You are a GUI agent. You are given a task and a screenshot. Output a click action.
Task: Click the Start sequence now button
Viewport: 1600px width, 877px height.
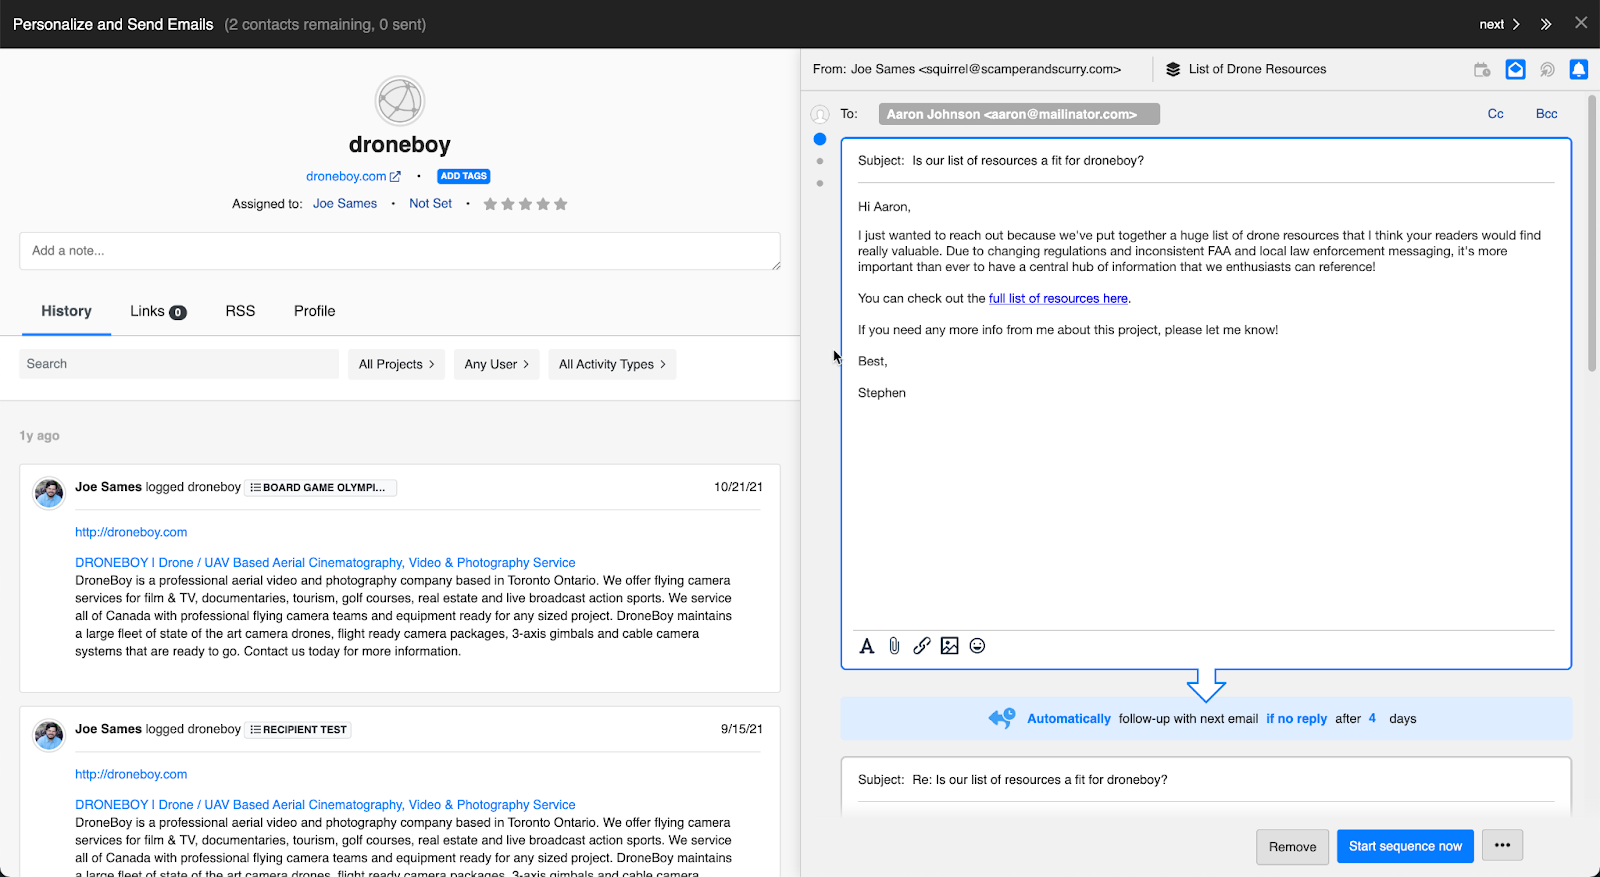coord(1405,846)
